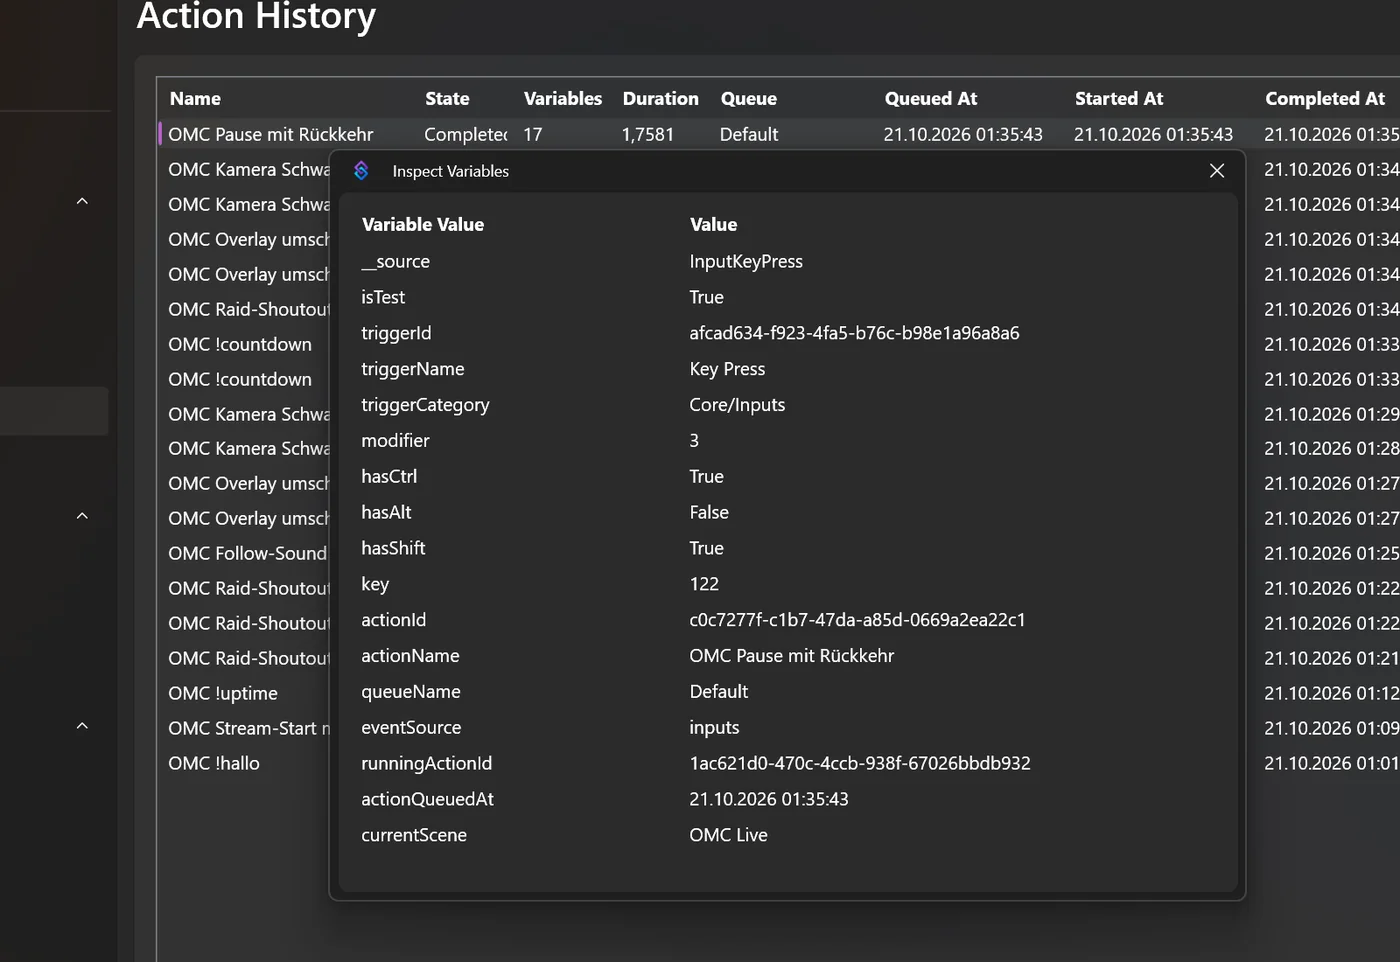Viewport: 1400px width, 962px height.
Task: Click the Variables column header
Action: click(x=563, y=99)
